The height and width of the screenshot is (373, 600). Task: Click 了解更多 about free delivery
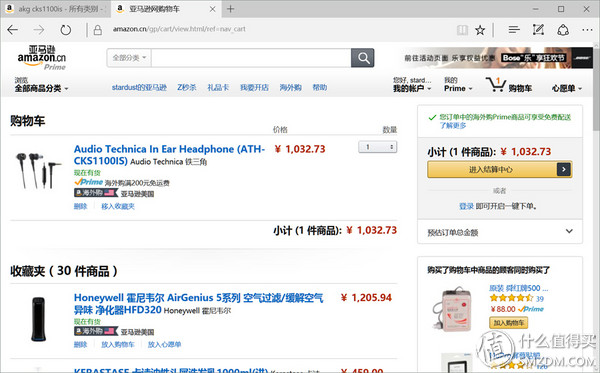point(453,125)
